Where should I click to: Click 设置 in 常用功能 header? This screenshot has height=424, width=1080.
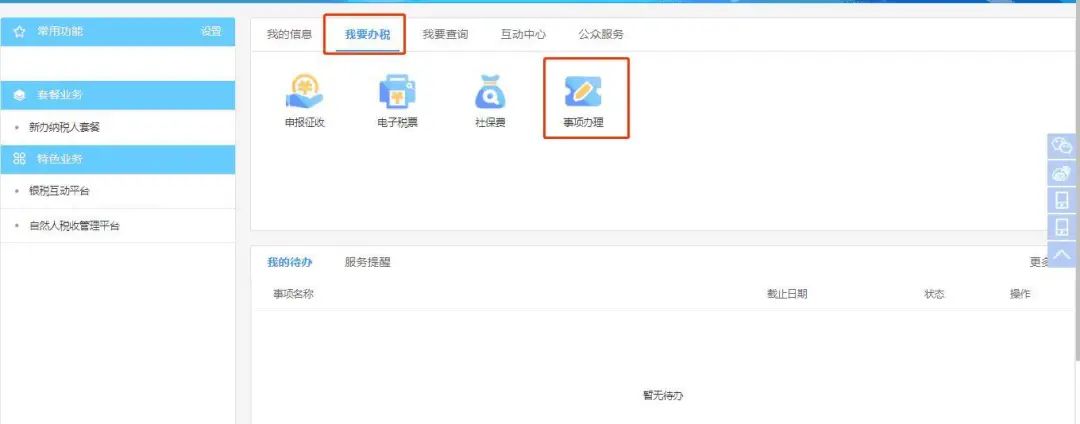coord(211,32)
